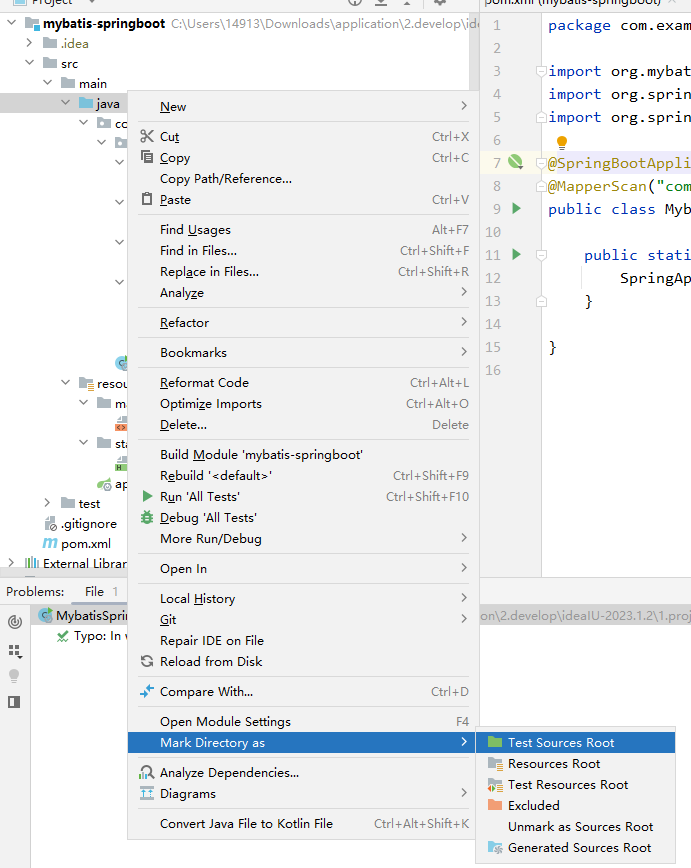Collapse the mybatis-springboot project node
The height and width of the screenshot is (868, 691).
click(12, 23)
